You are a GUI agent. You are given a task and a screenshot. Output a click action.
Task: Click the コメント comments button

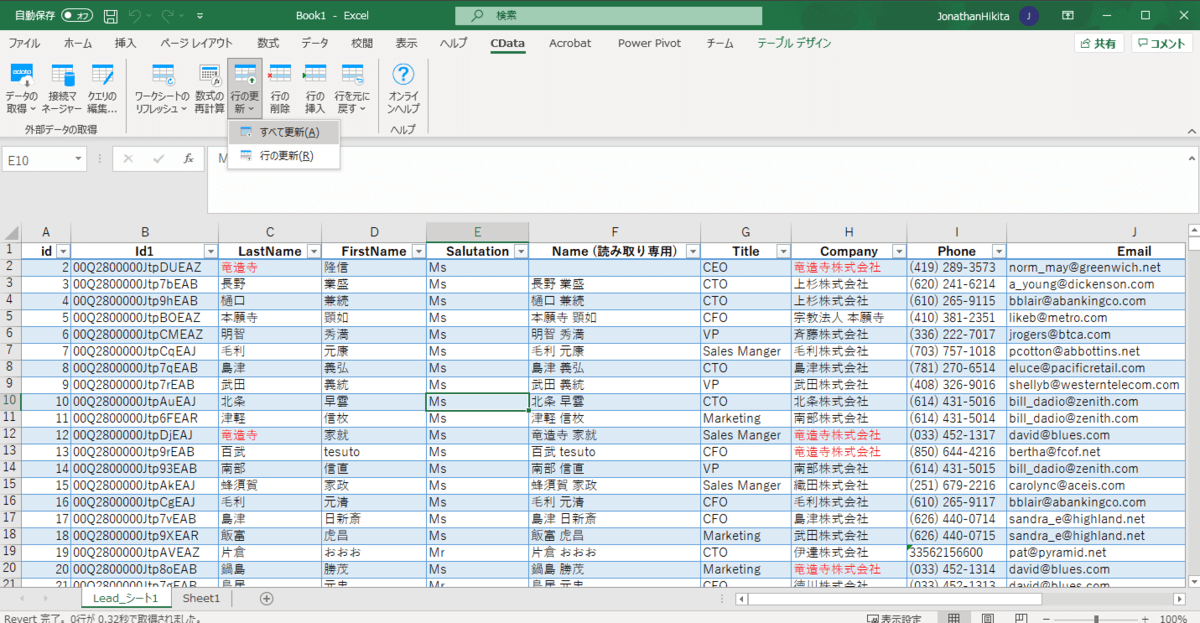(x=1160, y=43)
